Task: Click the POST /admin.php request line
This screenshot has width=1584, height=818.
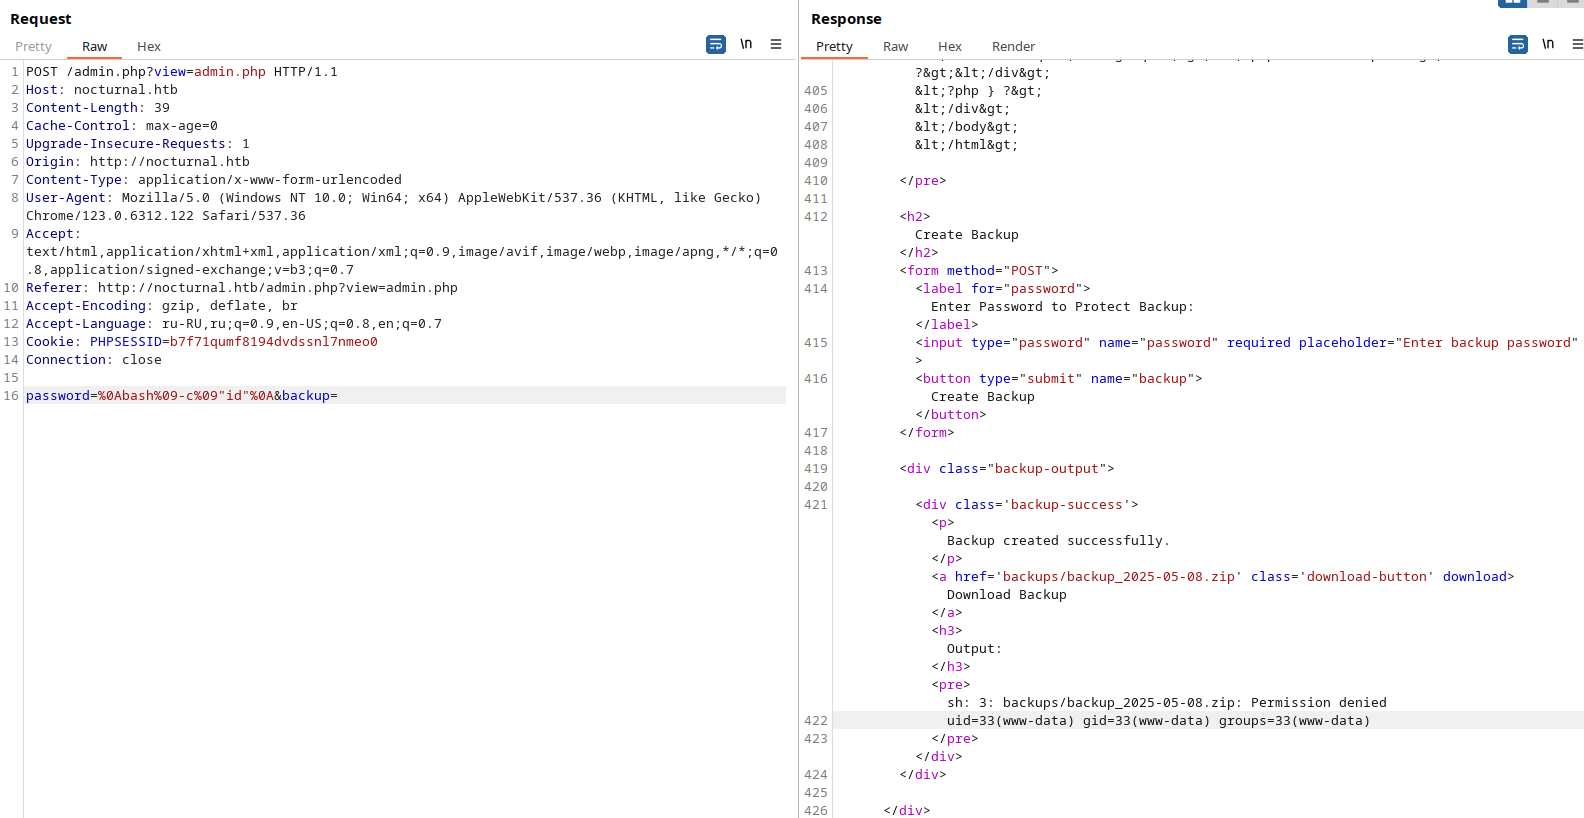Action: point(182,71)
